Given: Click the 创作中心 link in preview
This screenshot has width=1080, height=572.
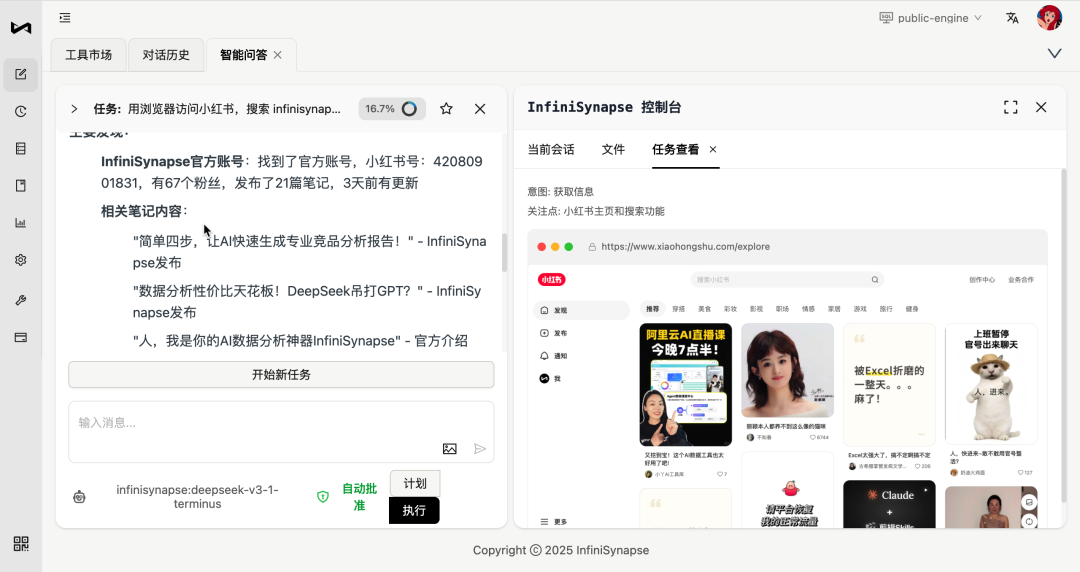Looking at the screenshot, I should click(982, 280).
